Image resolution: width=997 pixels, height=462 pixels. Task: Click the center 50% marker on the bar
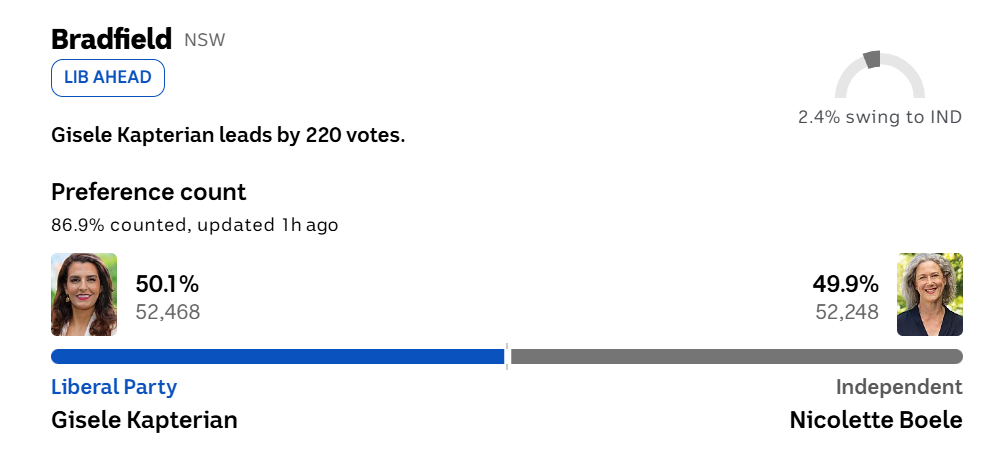click(x=507, y=357)
